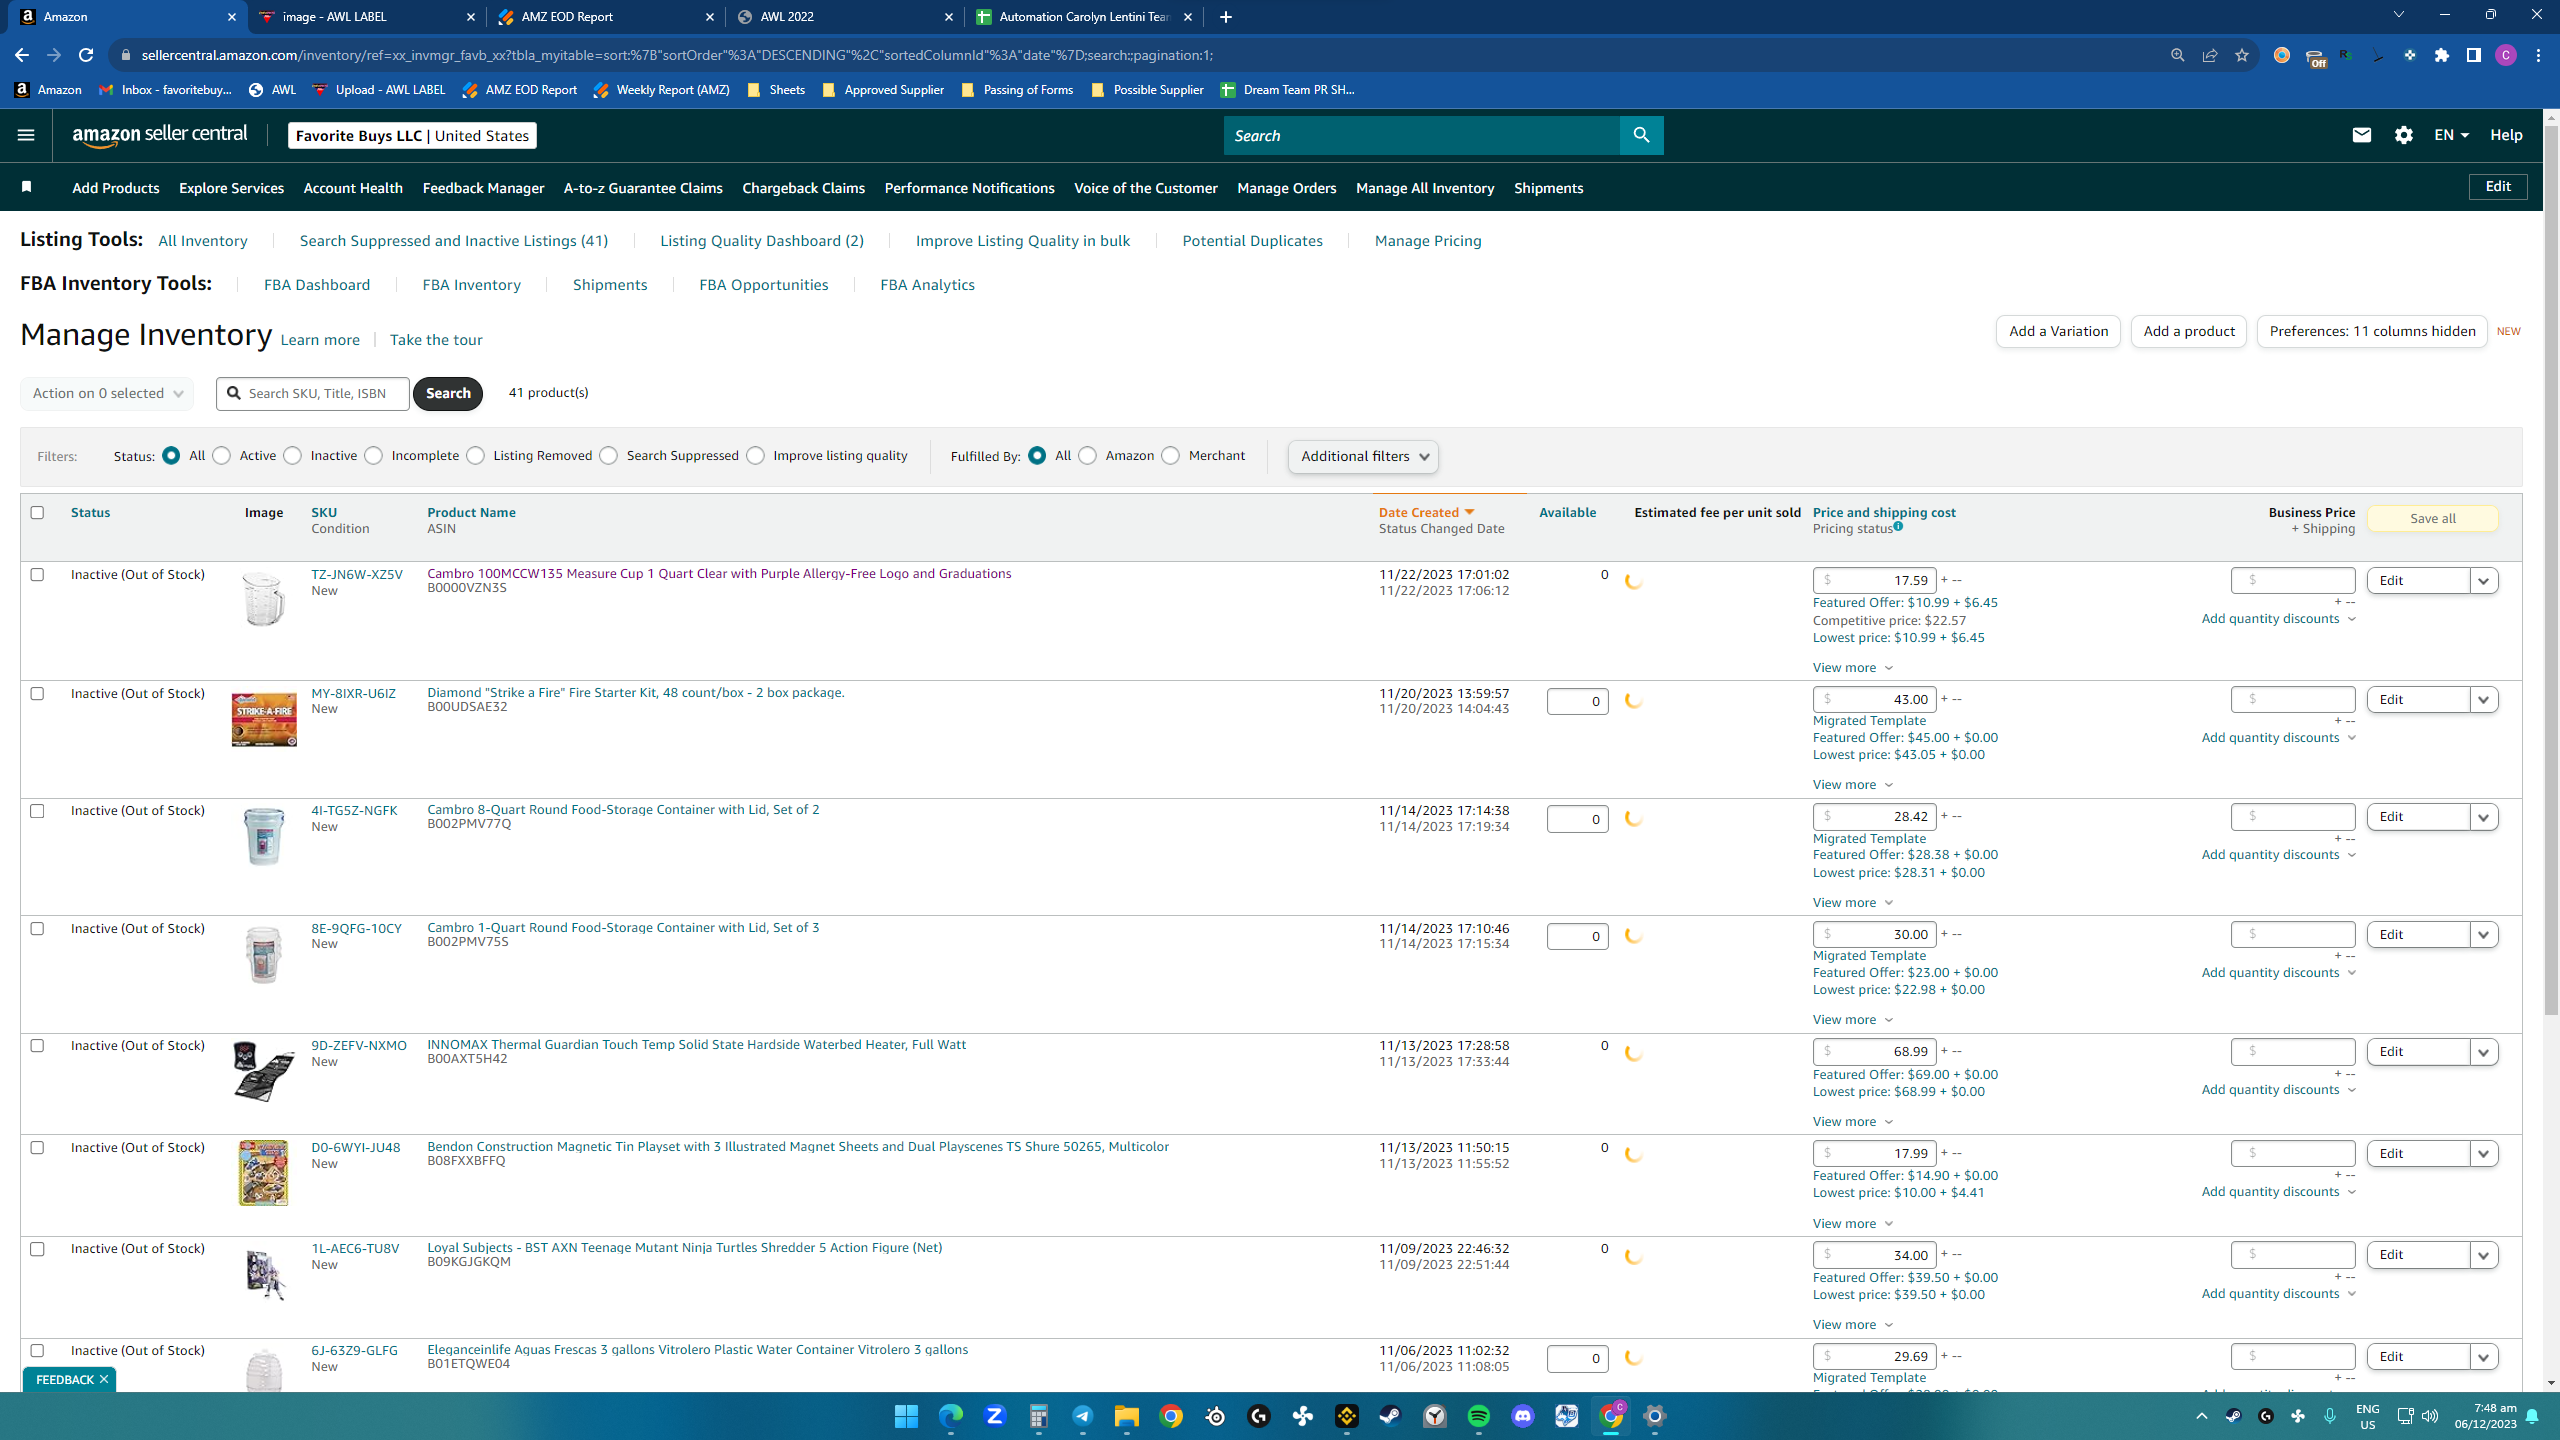The height and width of the screenshot is (1440, 2560).
Task: Click the Search SKU, Title, ISBN field
Action: 313,393
